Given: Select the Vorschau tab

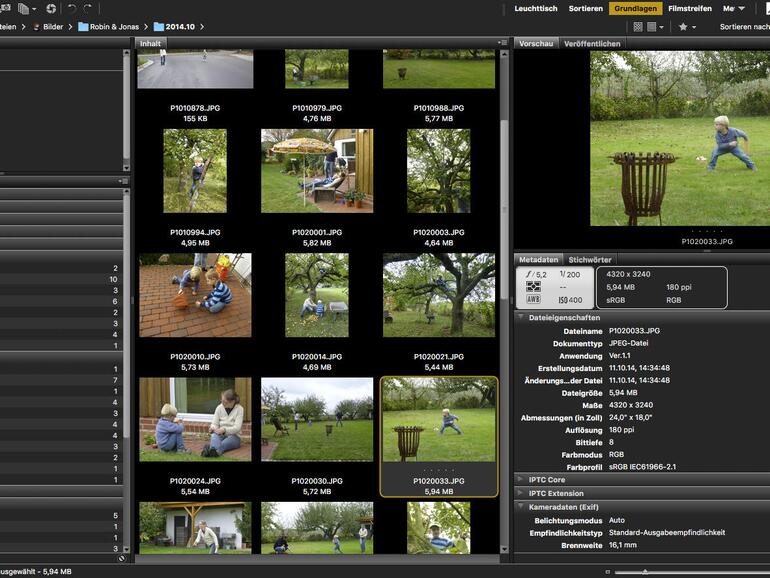Looking at the screenshot, I should pyautogui.click(x=536, y=43).
